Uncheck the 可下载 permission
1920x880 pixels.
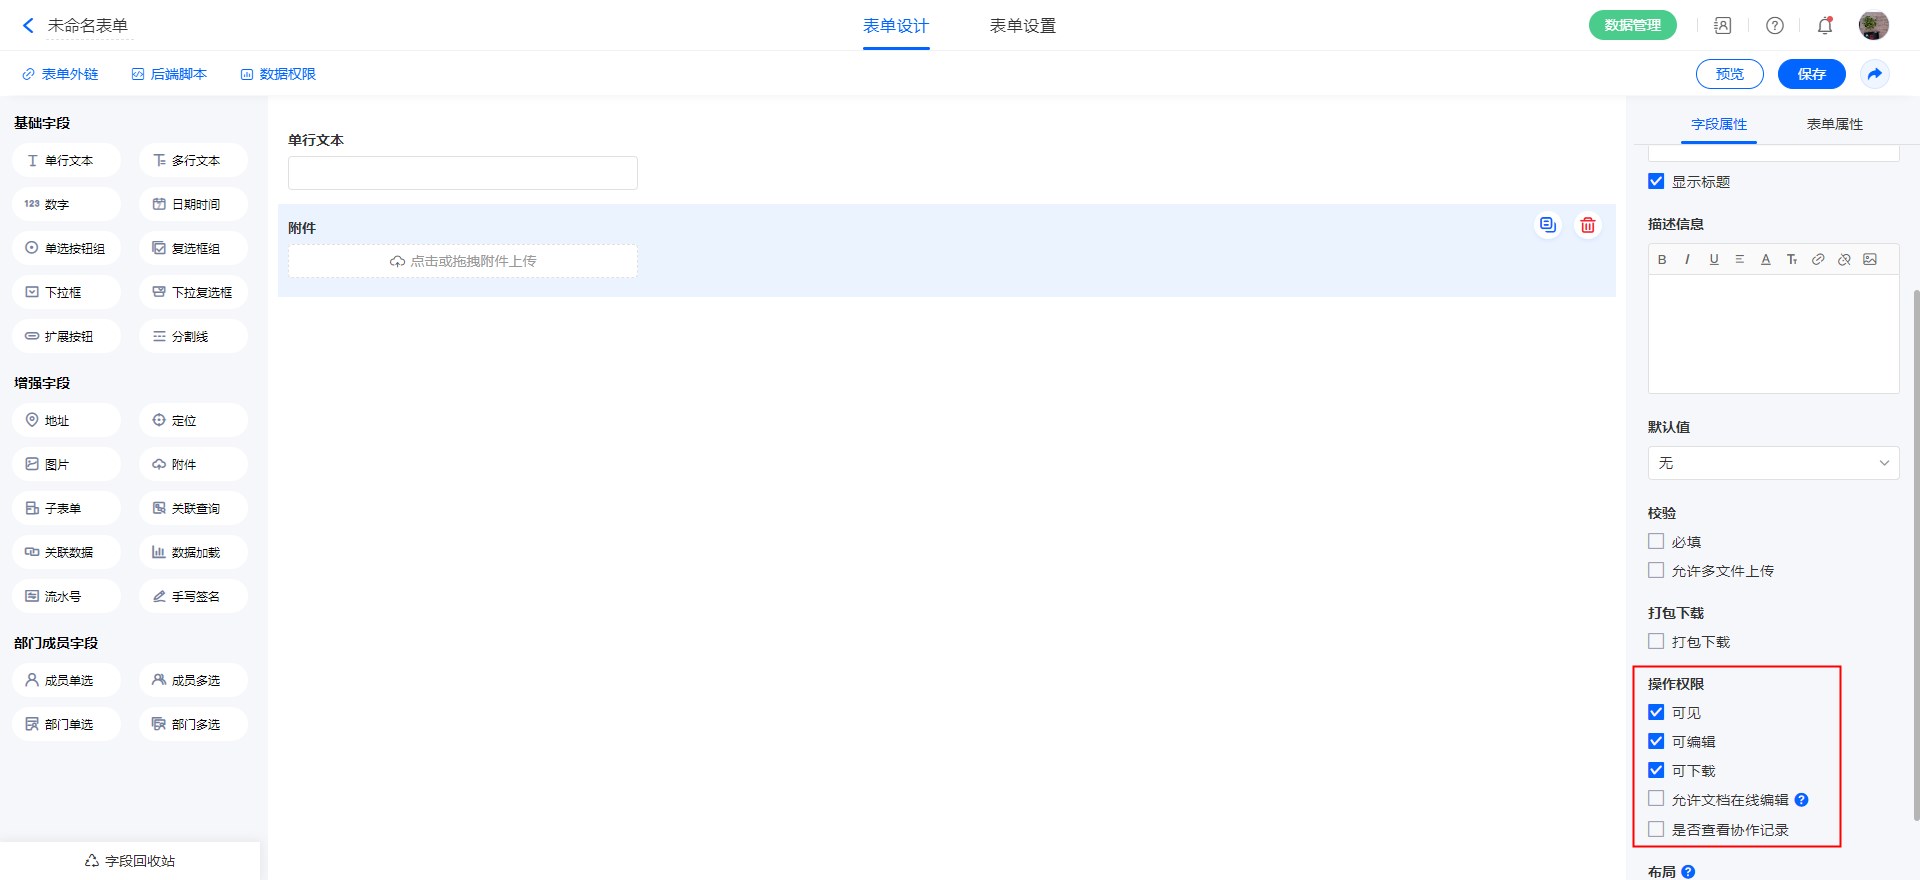tap(1656, 770)
